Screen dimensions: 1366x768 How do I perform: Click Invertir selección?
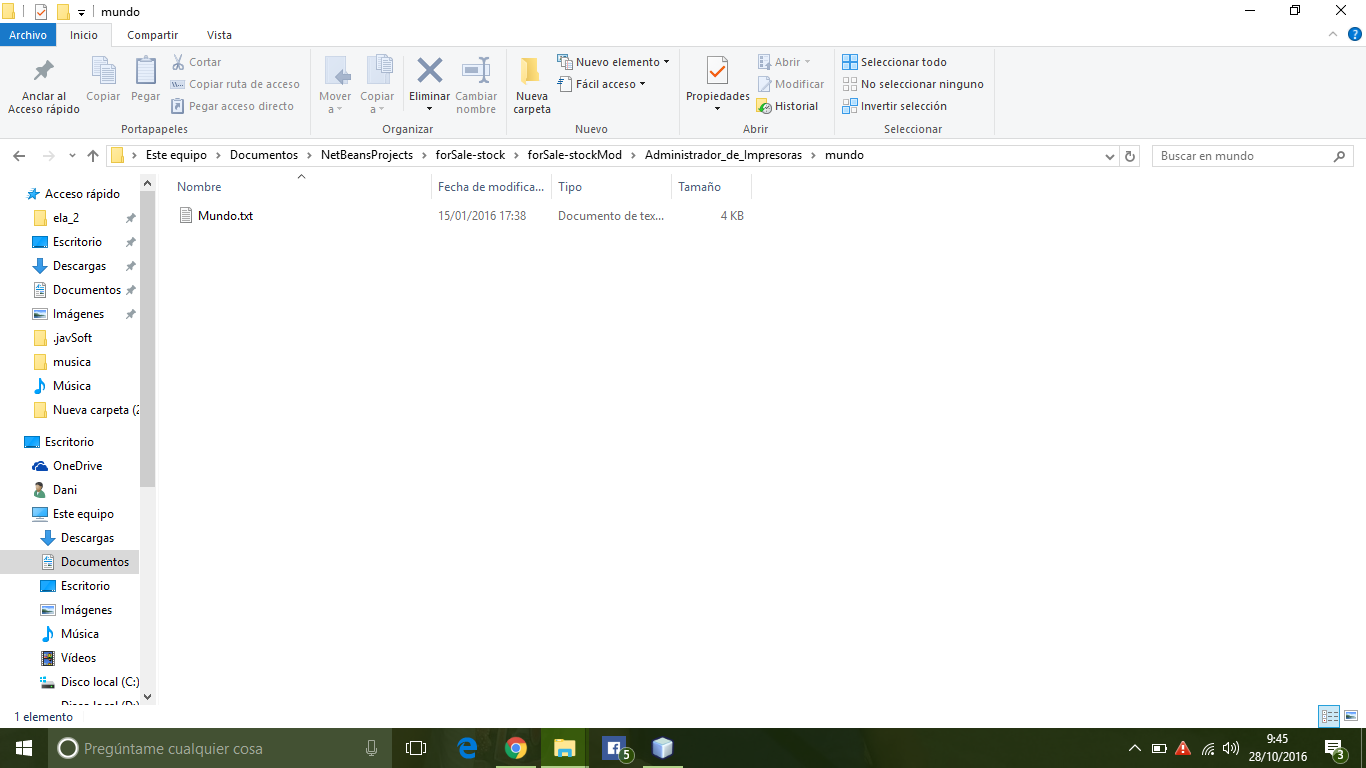pyautogui.click(x=894, y=106)
